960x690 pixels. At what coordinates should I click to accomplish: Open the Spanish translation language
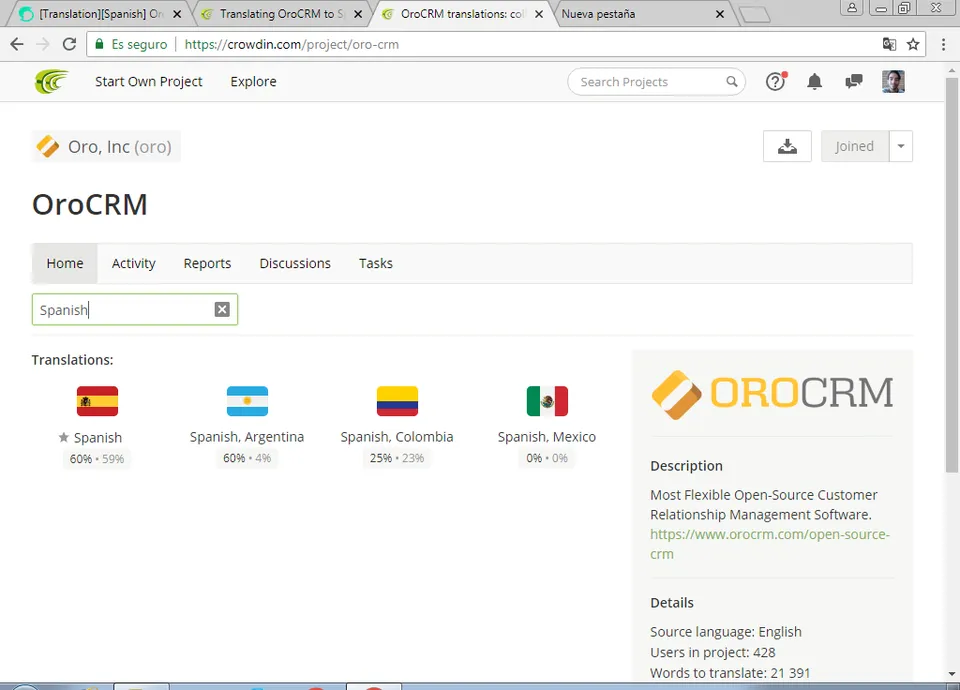98,438
